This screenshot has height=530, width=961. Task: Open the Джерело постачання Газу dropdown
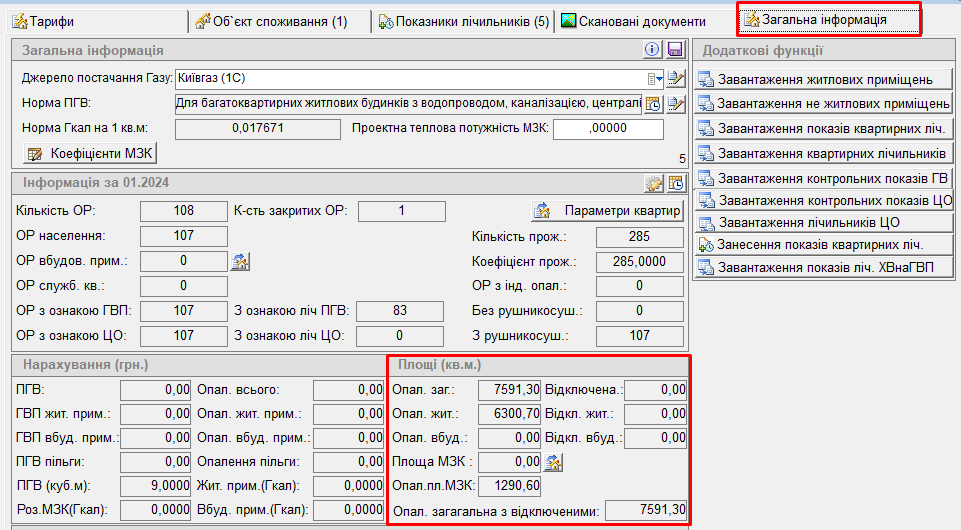pyautogui.click(x=653, y=78)
